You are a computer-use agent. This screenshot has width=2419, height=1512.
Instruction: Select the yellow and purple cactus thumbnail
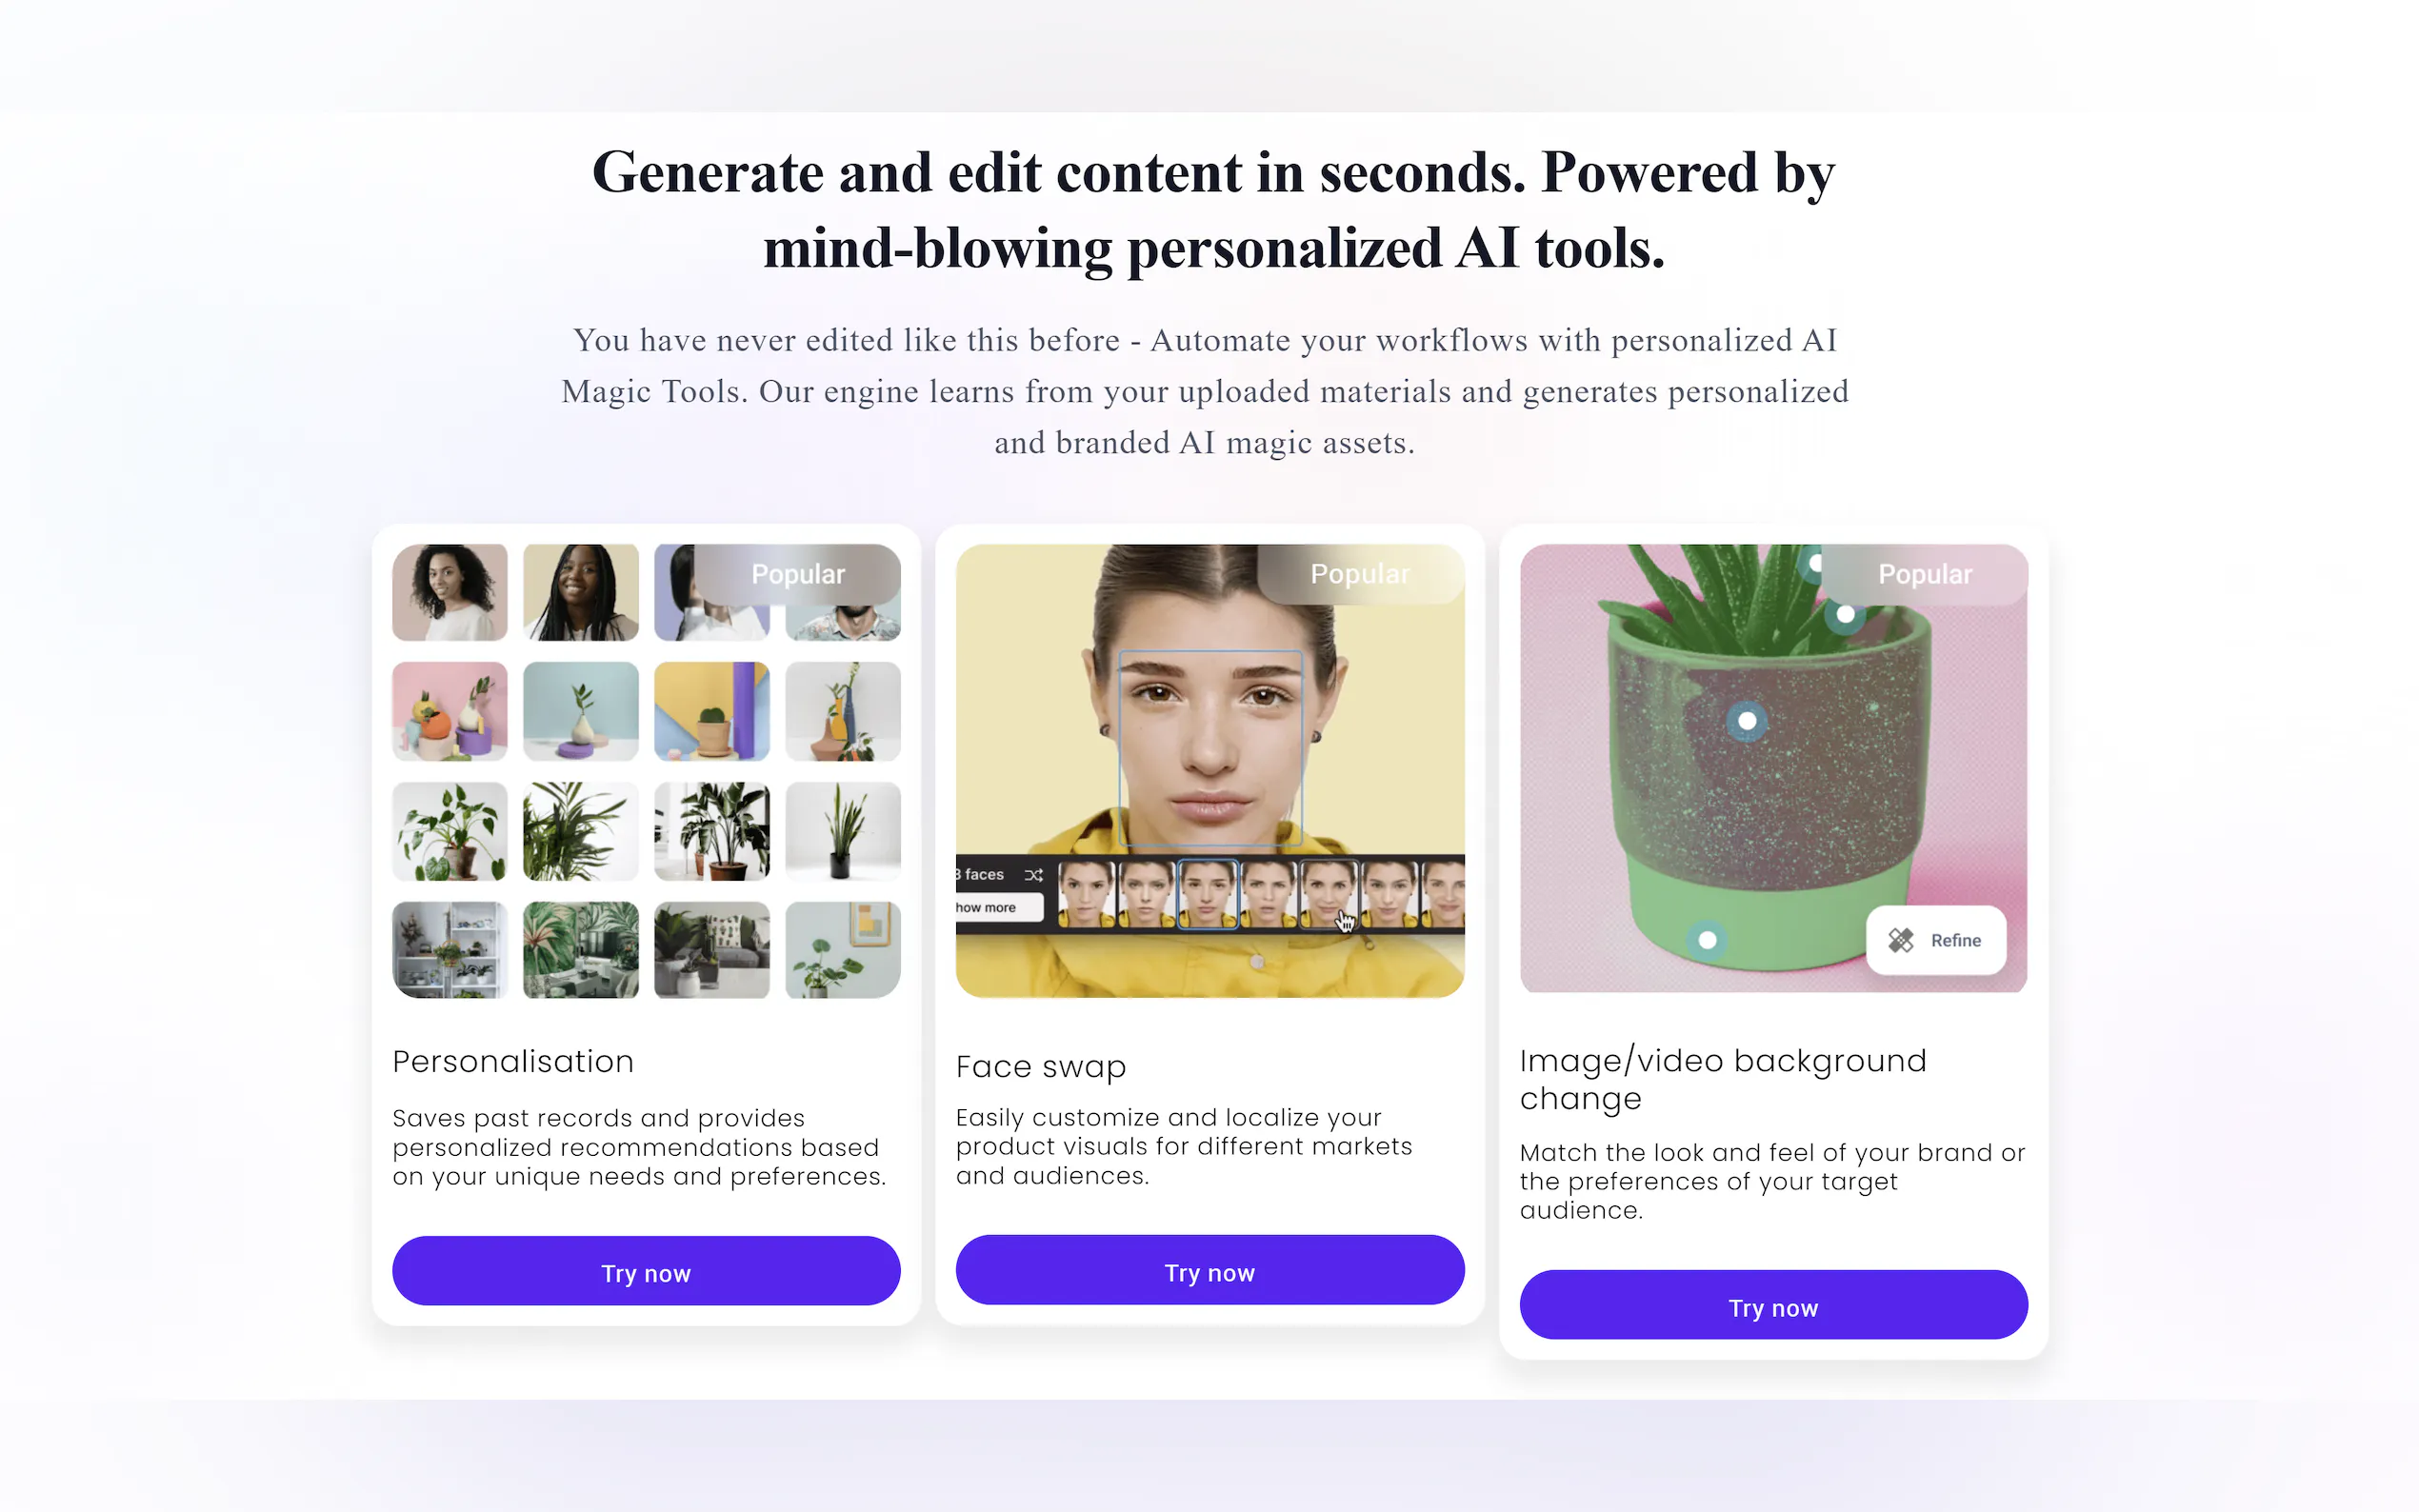coord(711,711)
